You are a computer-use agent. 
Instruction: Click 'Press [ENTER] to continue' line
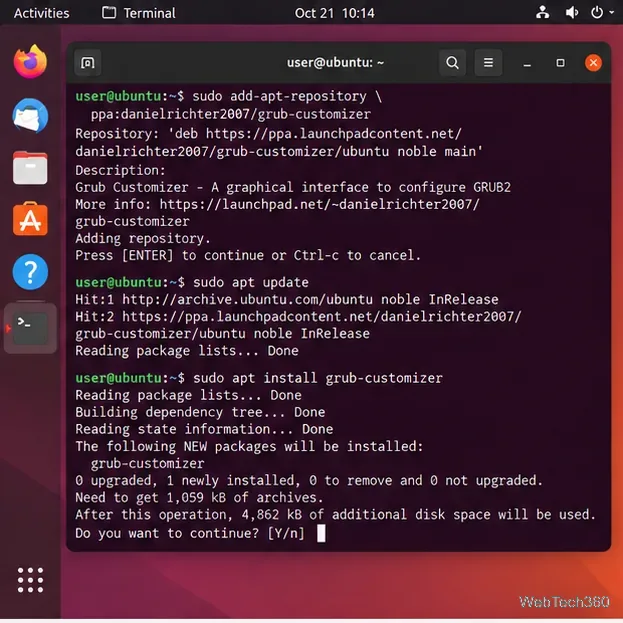(248, 255)
